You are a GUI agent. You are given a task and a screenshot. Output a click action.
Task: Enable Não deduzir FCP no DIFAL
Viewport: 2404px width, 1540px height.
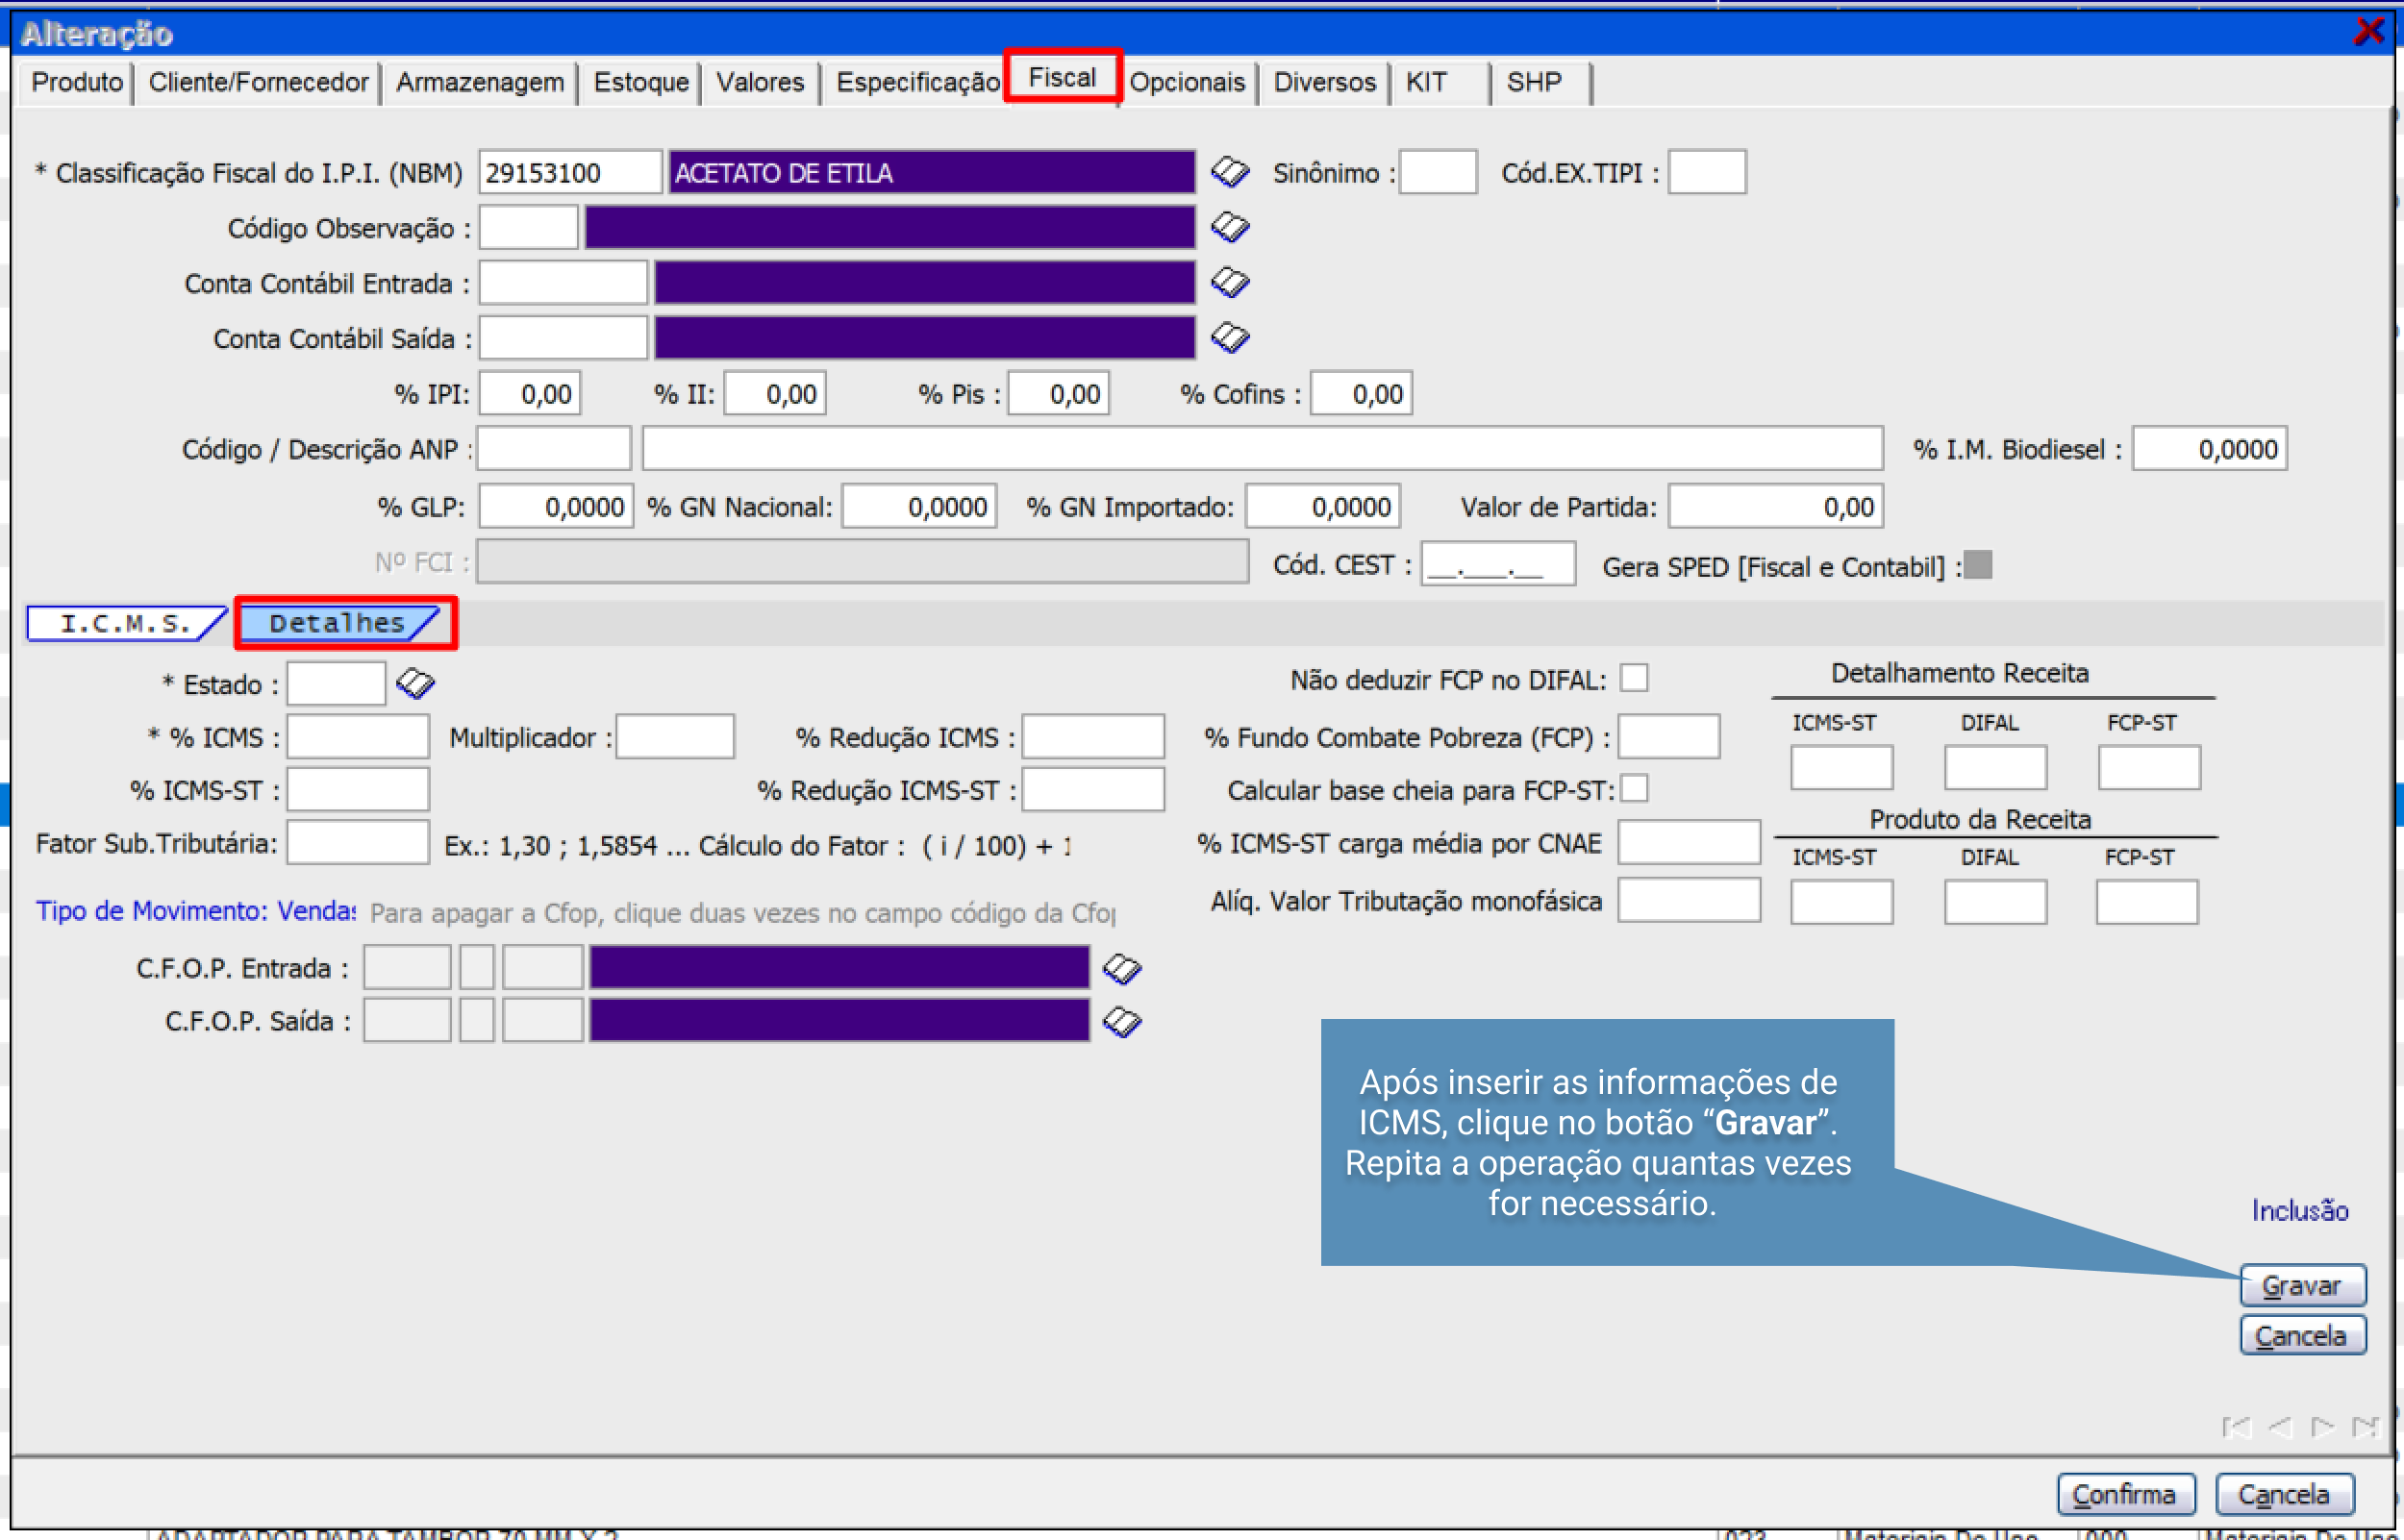coord(1634,678)
